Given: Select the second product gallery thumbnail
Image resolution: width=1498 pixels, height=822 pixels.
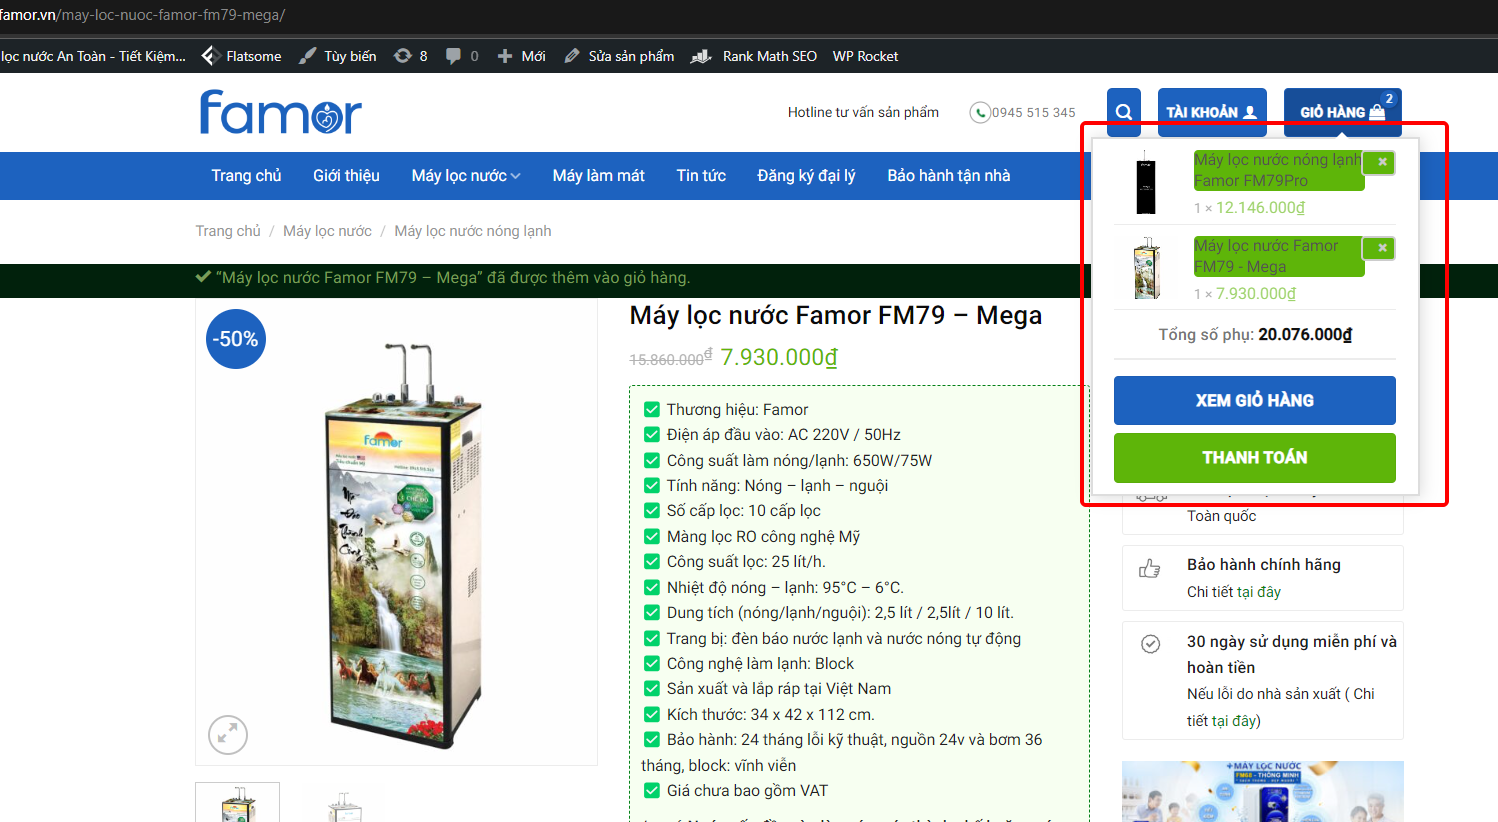Looking at the screenshot, I should coord(343,802).
